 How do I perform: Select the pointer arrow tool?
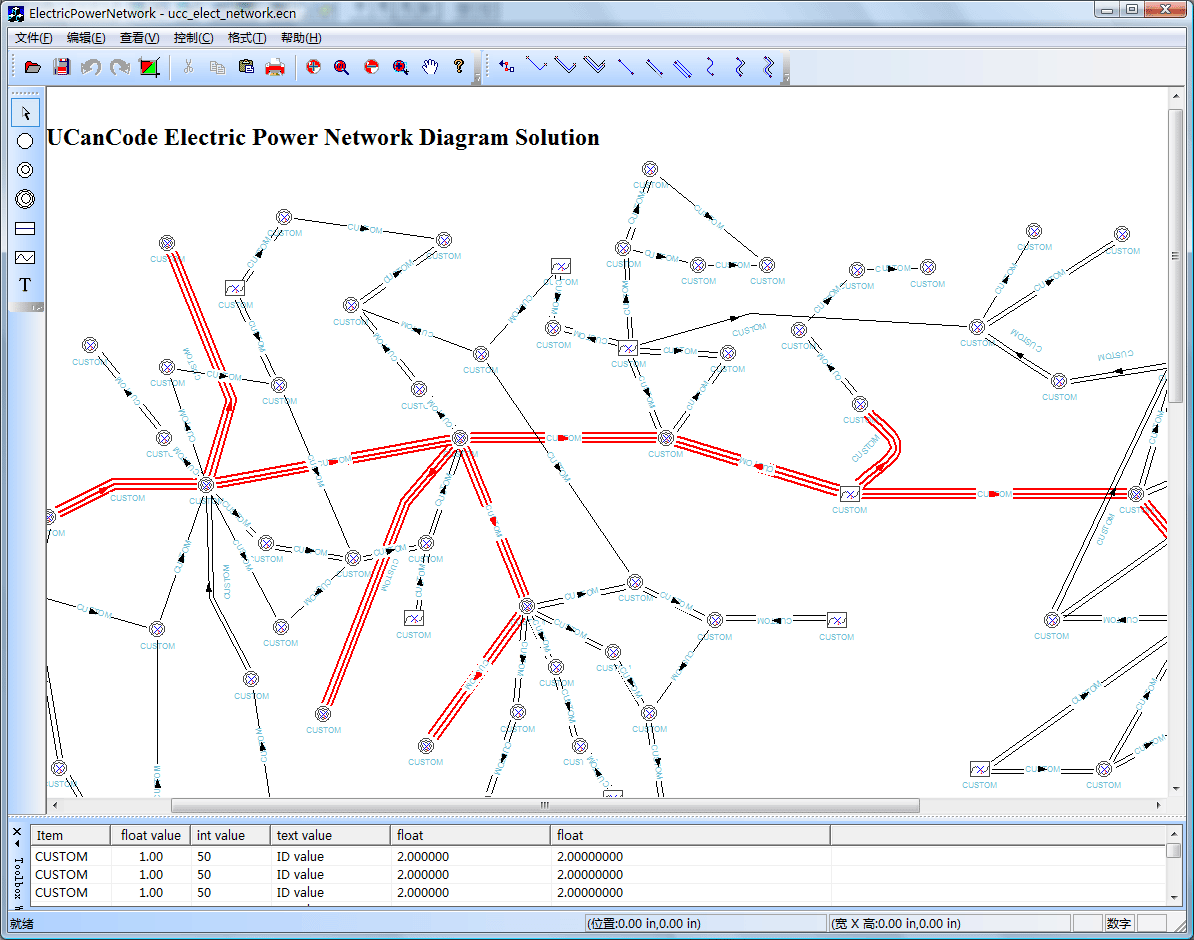coord(26,113)
